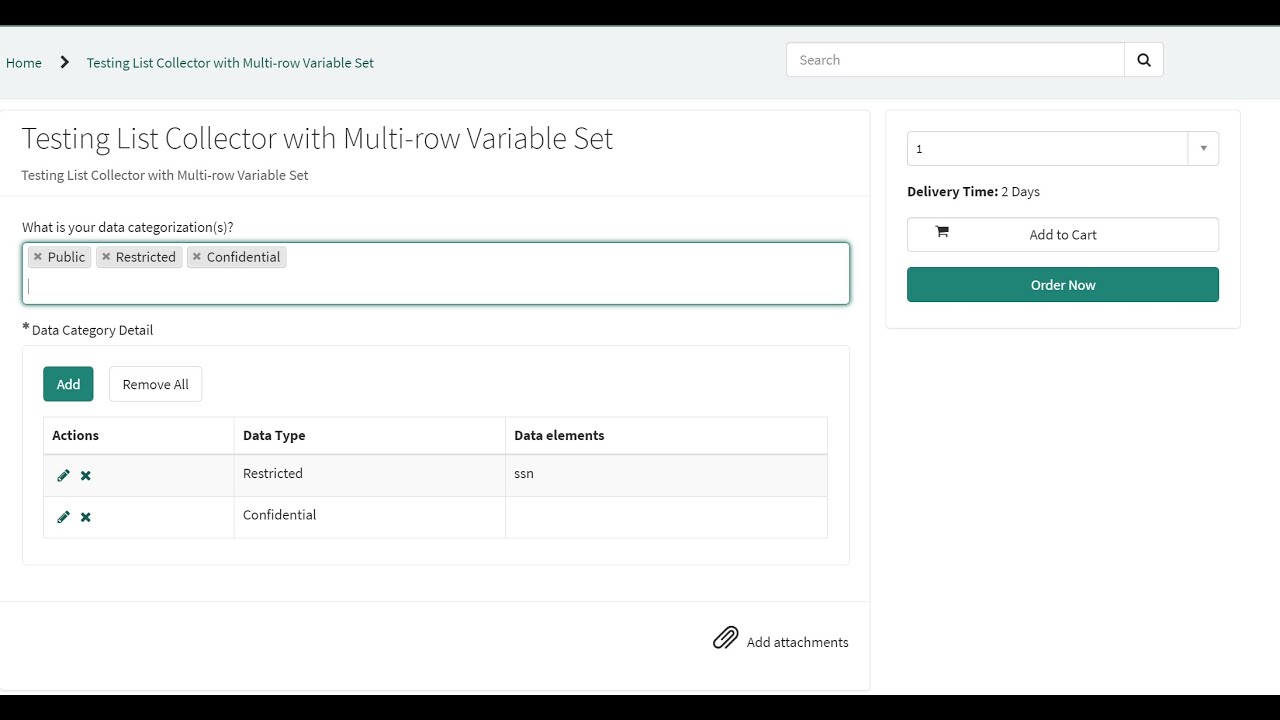Screen dimensions: 1280x720
Task: Edit the Restricted row using its pencil icon
Action: coord(63,475)
